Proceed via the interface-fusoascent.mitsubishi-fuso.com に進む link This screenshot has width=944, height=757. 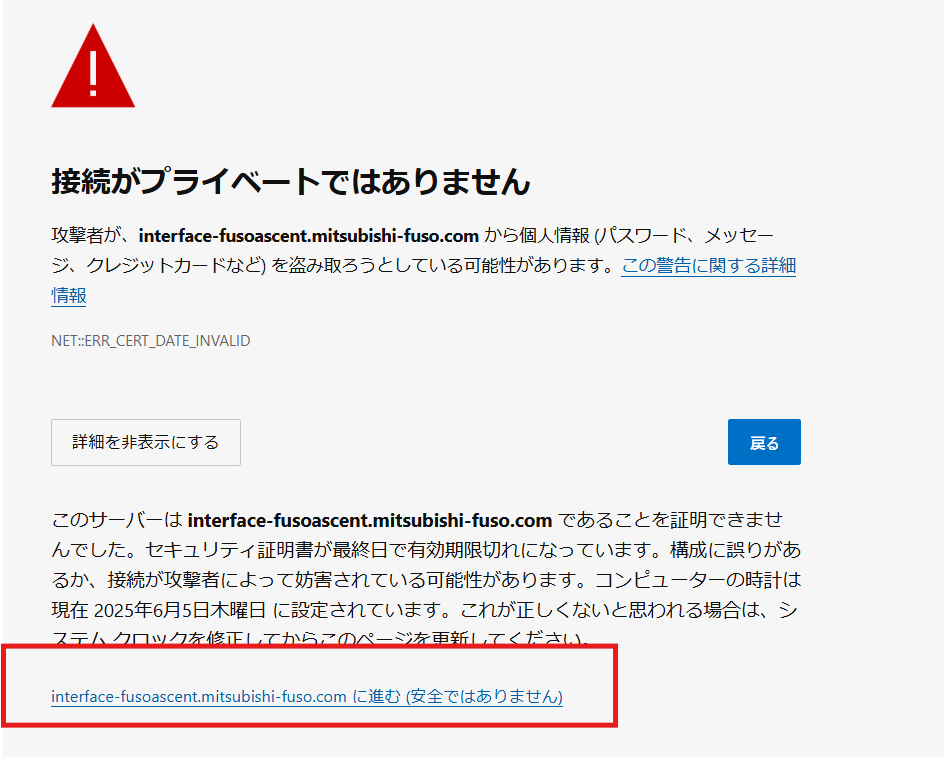click(x=306, y=696)
